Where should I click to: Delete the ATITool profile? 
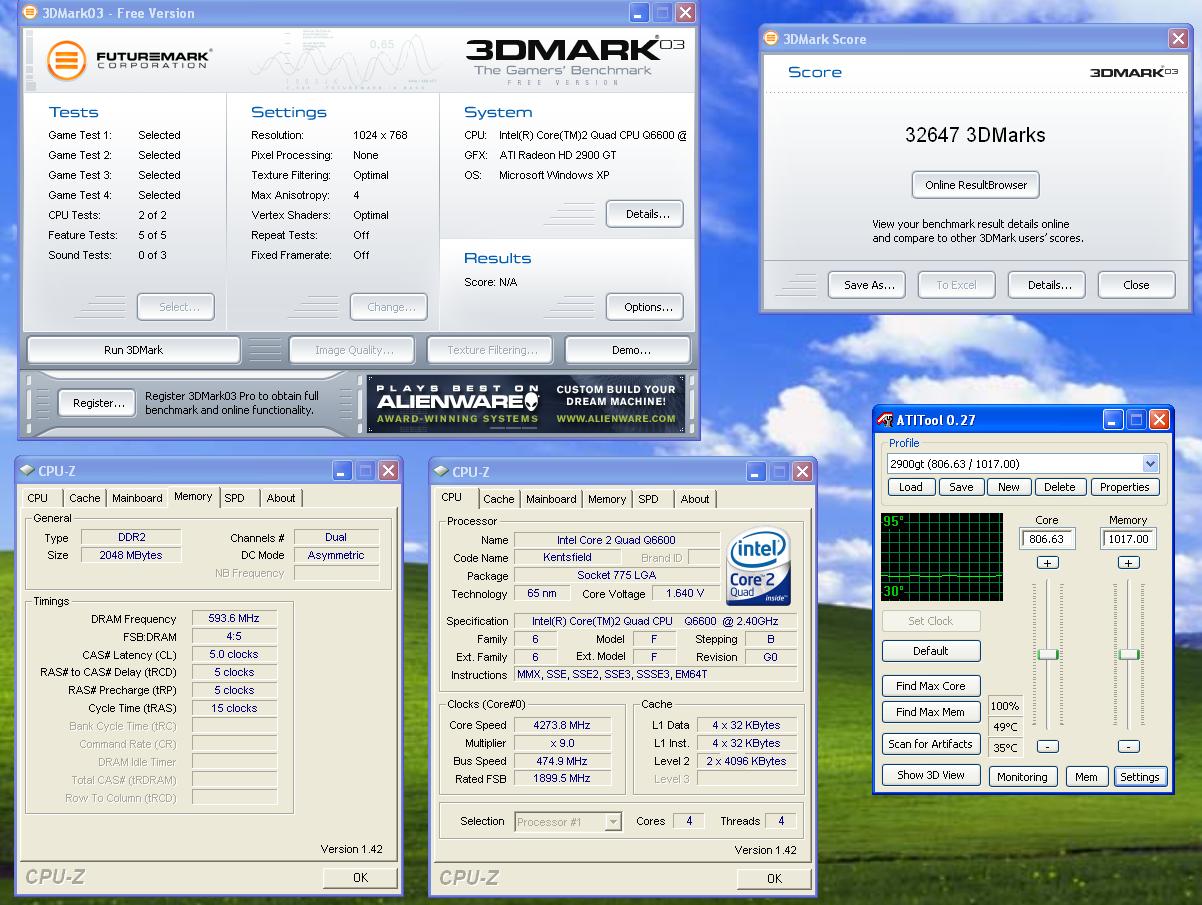point(1060,487)
